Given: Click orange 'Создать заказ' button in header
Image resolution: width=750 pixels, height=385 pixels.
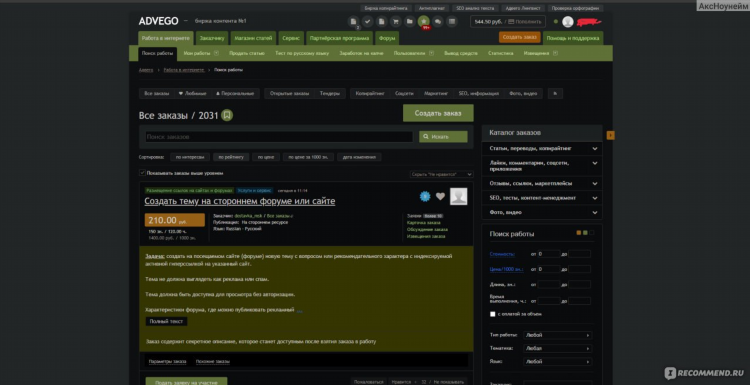Looking at the screenshot, I should [519, 37].
